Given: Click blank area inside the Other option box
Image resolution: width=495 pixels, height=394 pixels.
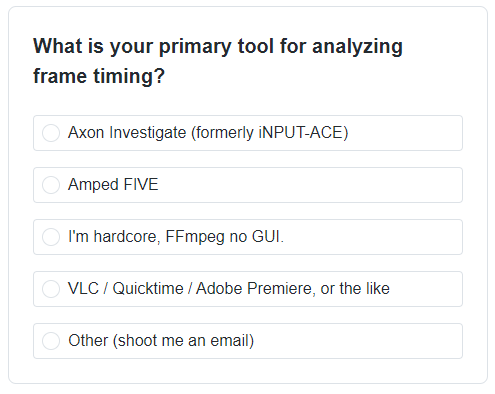Looking at the screenshot, I should (x=358, y=341).
